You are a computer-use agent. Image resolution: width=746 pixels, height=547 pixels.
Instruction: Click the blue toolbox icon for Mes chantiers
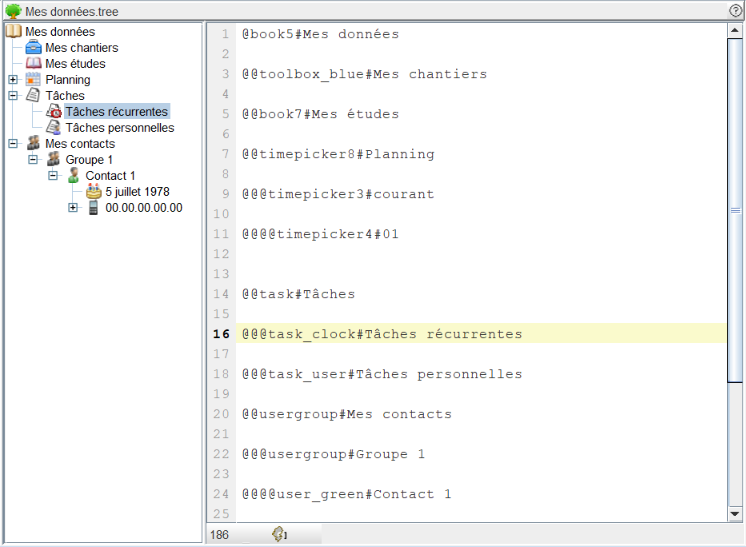[x=33, y=48]
